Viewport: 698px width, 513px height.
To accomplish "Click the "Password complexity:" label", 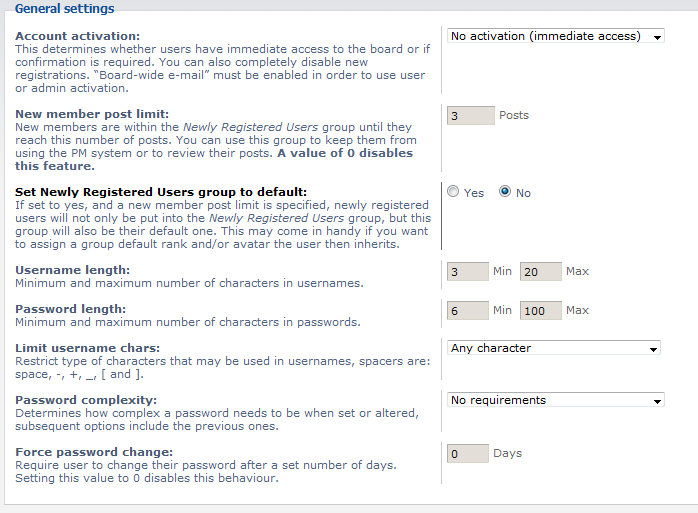I will [80, 400].
